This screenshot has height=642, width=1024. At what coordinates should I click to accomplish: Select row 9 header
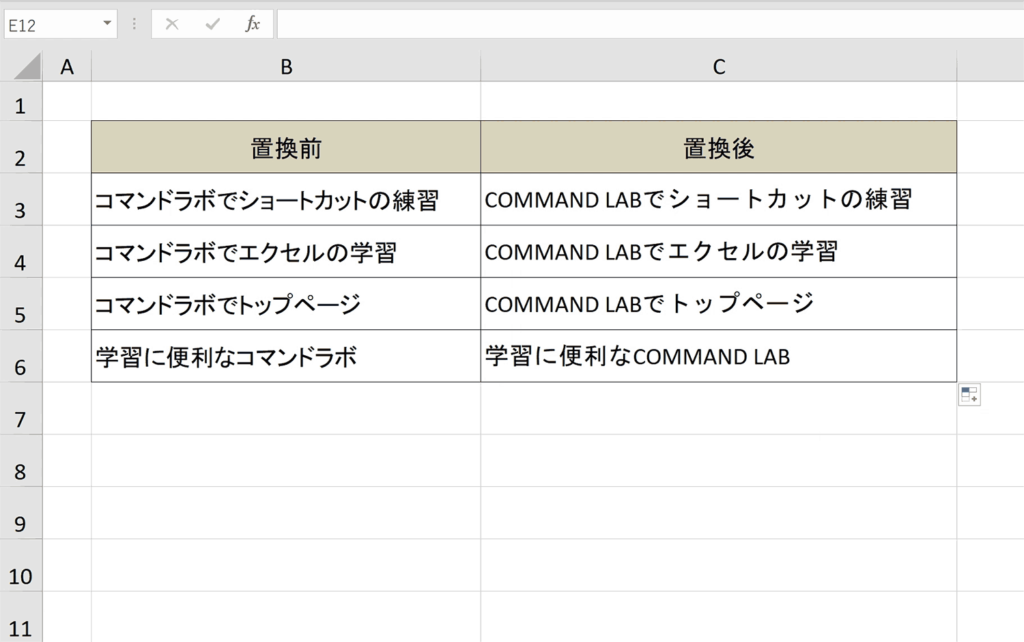pyautogui.click(x=21, y=513)
